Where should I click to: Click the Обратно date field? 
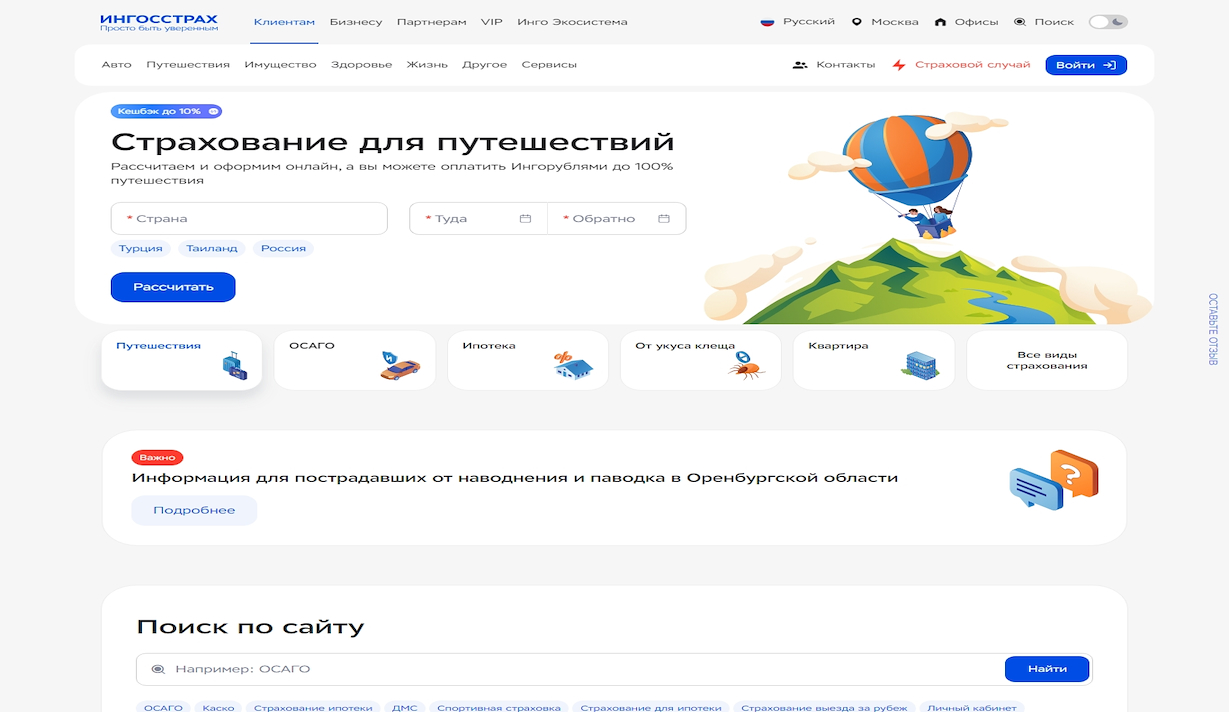617,219
